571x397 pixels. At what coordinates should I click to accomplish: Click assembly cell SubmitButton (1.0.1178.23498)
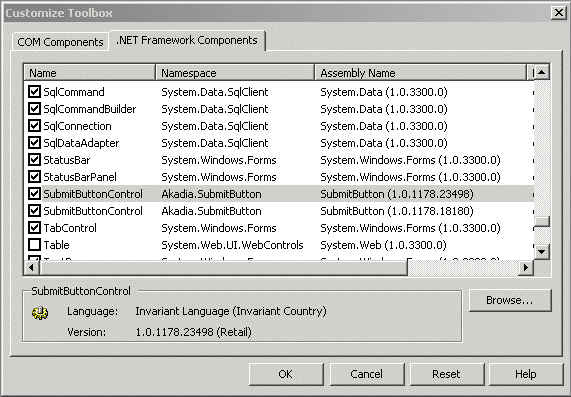click(x=397, y=194)
